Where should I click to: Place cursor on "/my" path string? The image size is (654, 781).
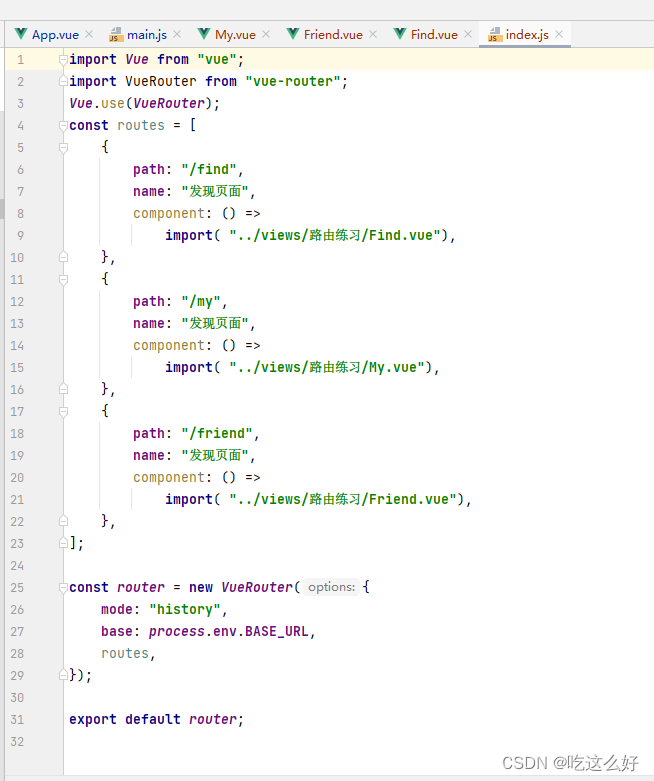pyautogui.click(x=201, y=301)
